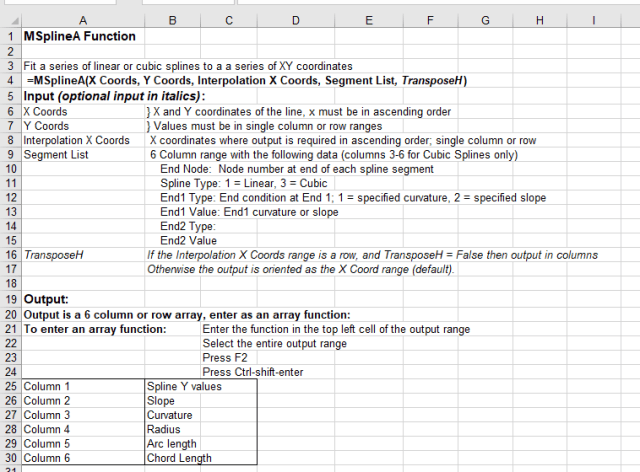Click the 'Press Ctrl-shift-enter' cell
The height and width of the screenshot is (472, 640).
253,372
